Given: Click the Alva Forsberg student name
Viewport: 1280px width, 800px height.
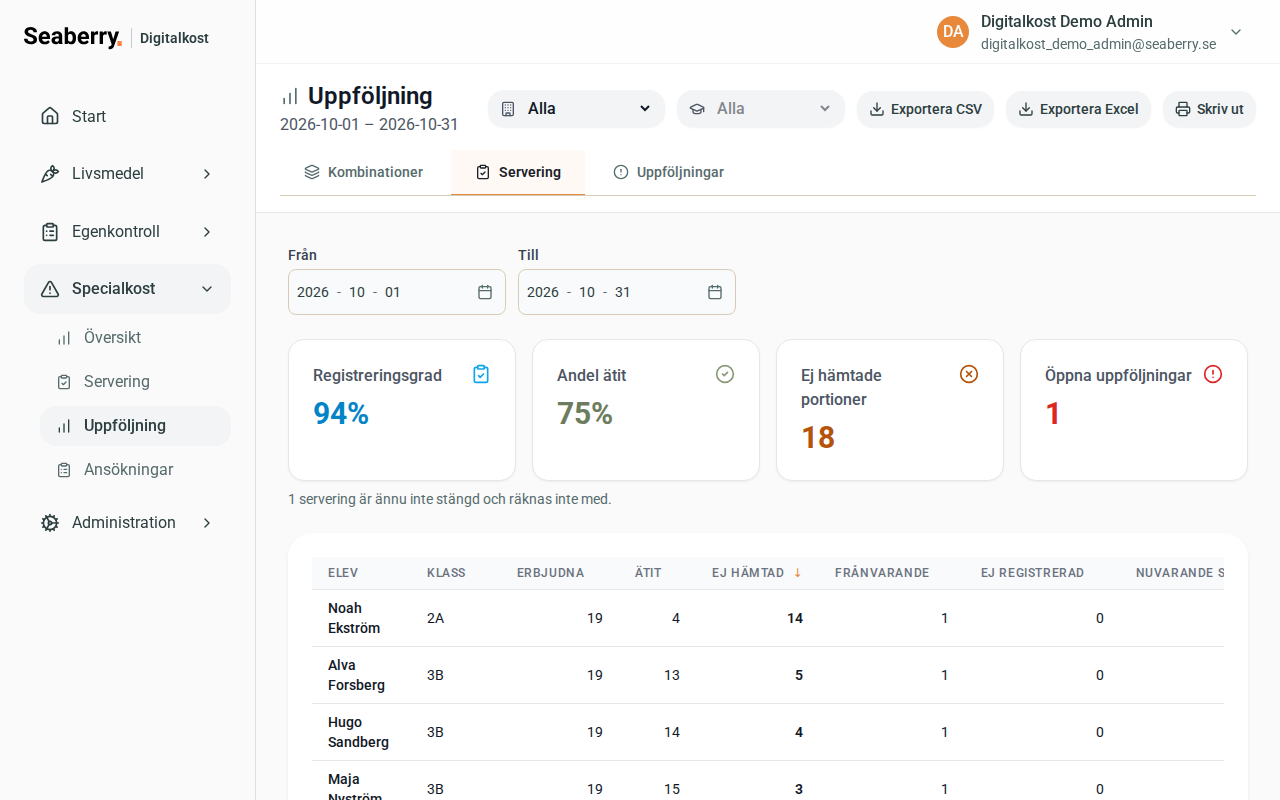Looking at the screenshot, I should (x=356, y=675).
